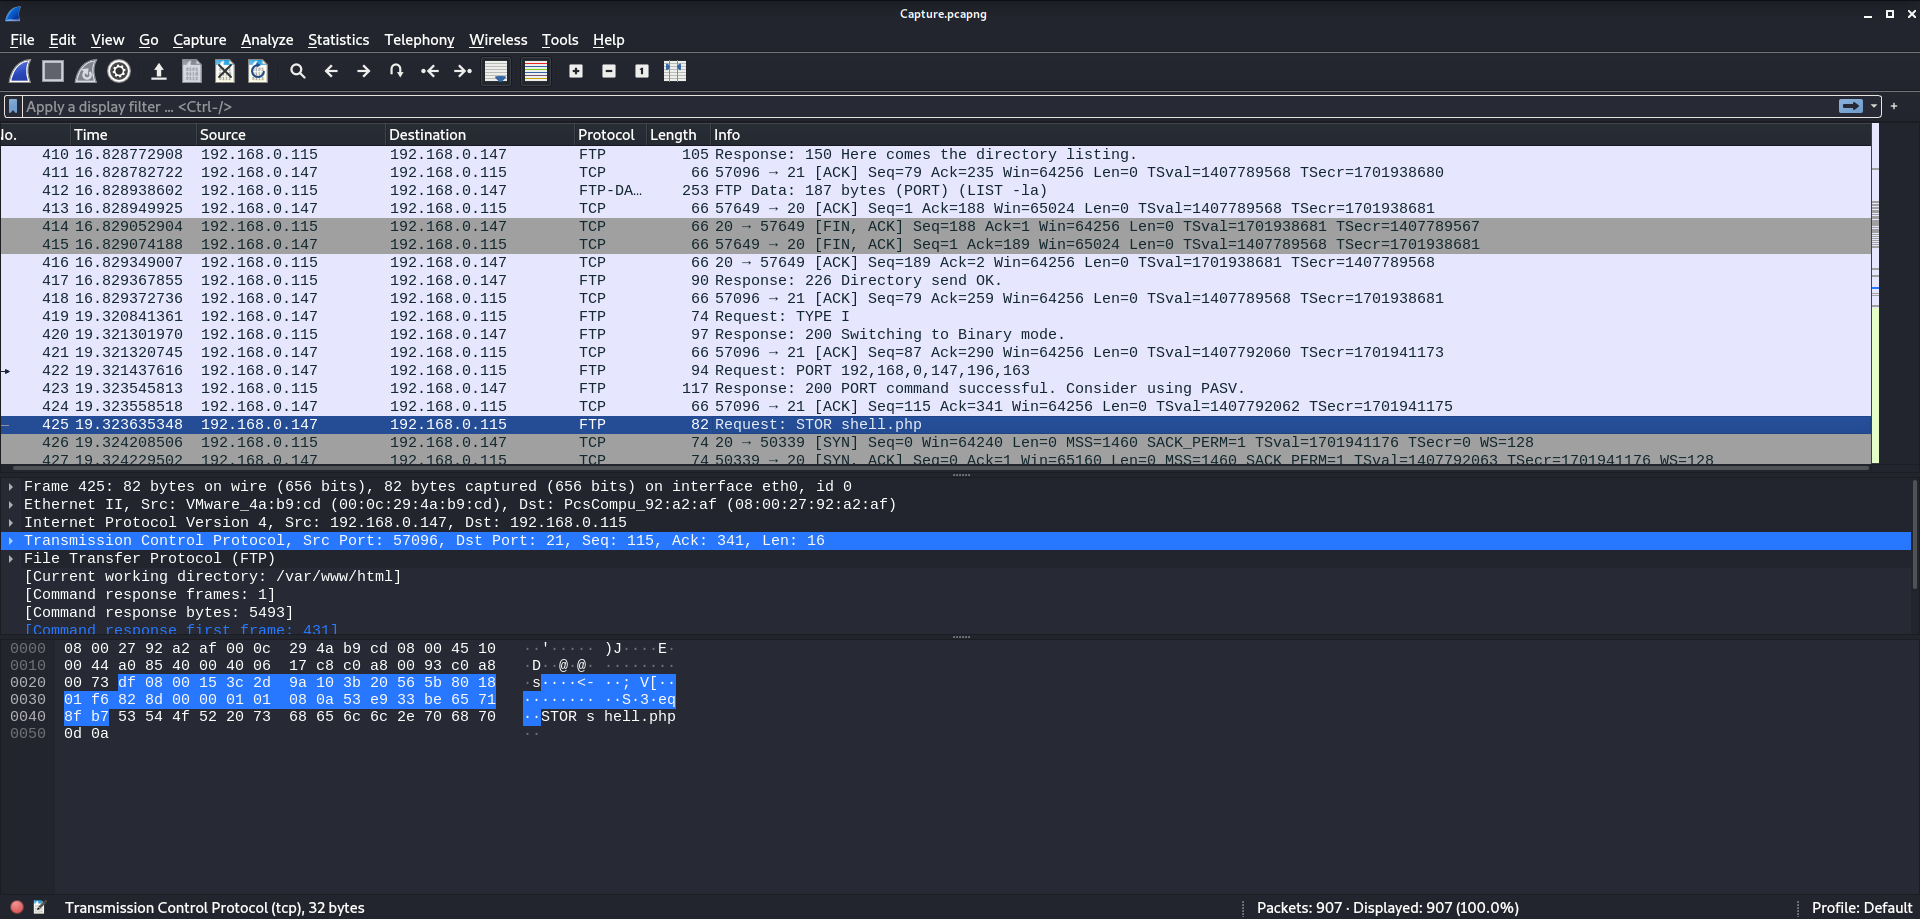Stop capturing packets square icon
Viewport: 1920px width, 919px height.
click(53, 71)
